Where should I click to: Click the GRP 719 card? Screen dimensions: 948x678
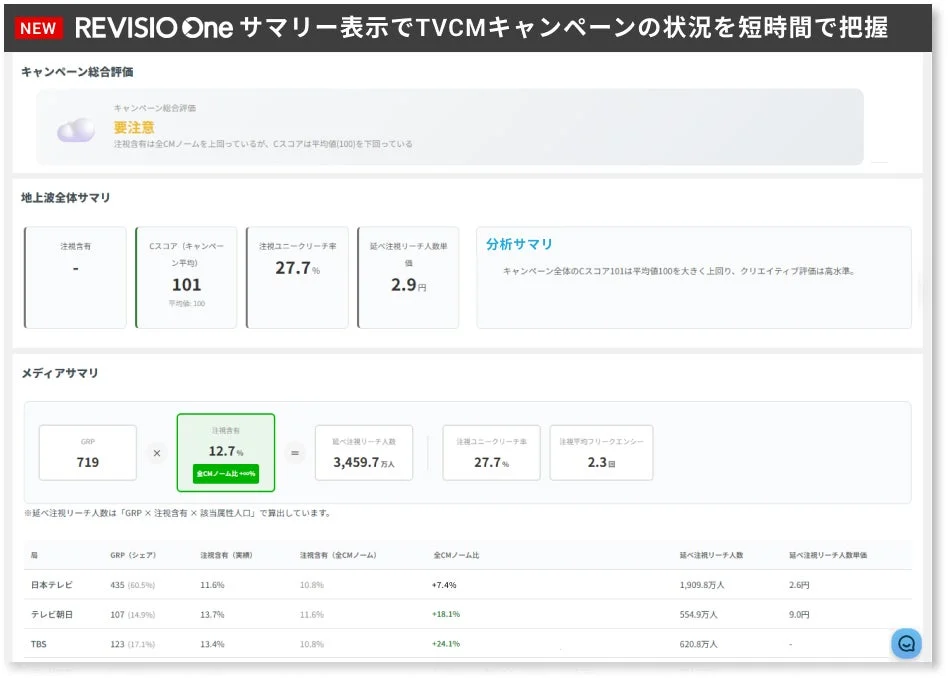(x=88, y=453)
